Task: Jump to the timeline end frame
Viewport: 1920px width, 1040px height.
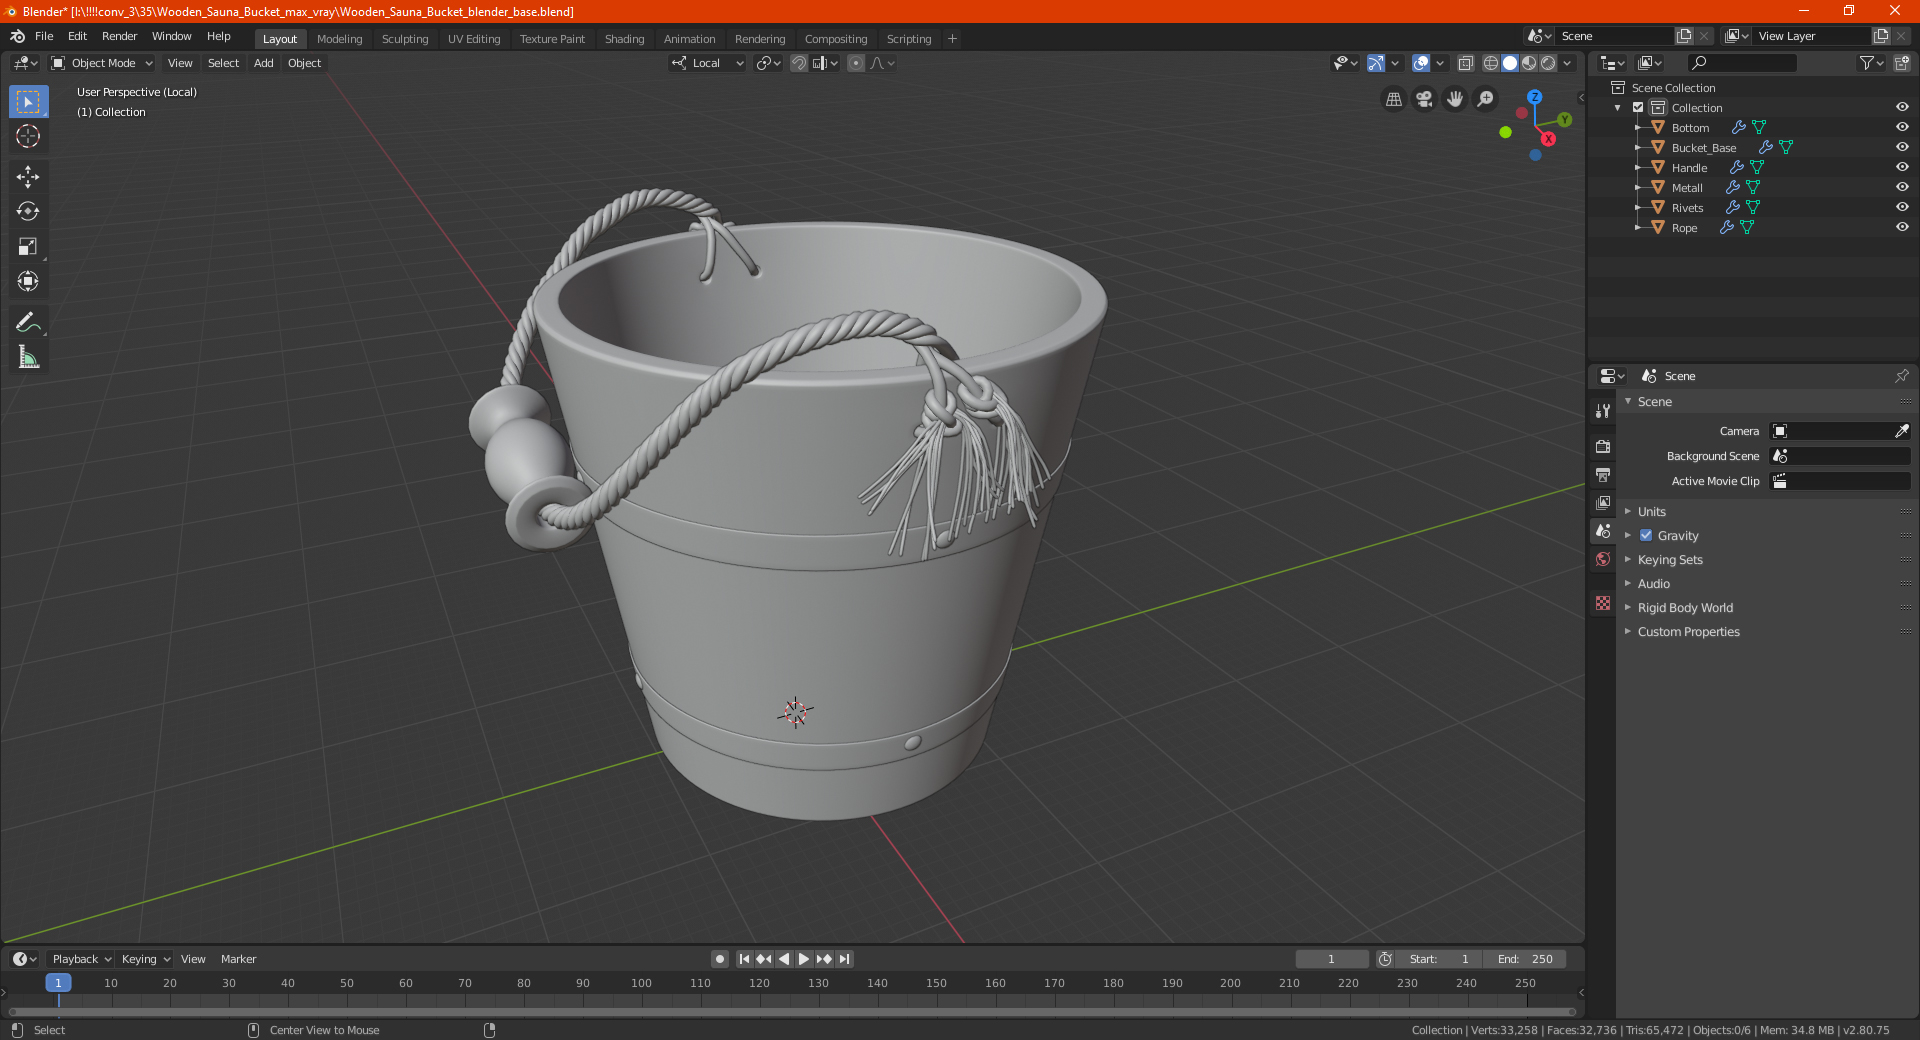Action: [x=844, y=959]
